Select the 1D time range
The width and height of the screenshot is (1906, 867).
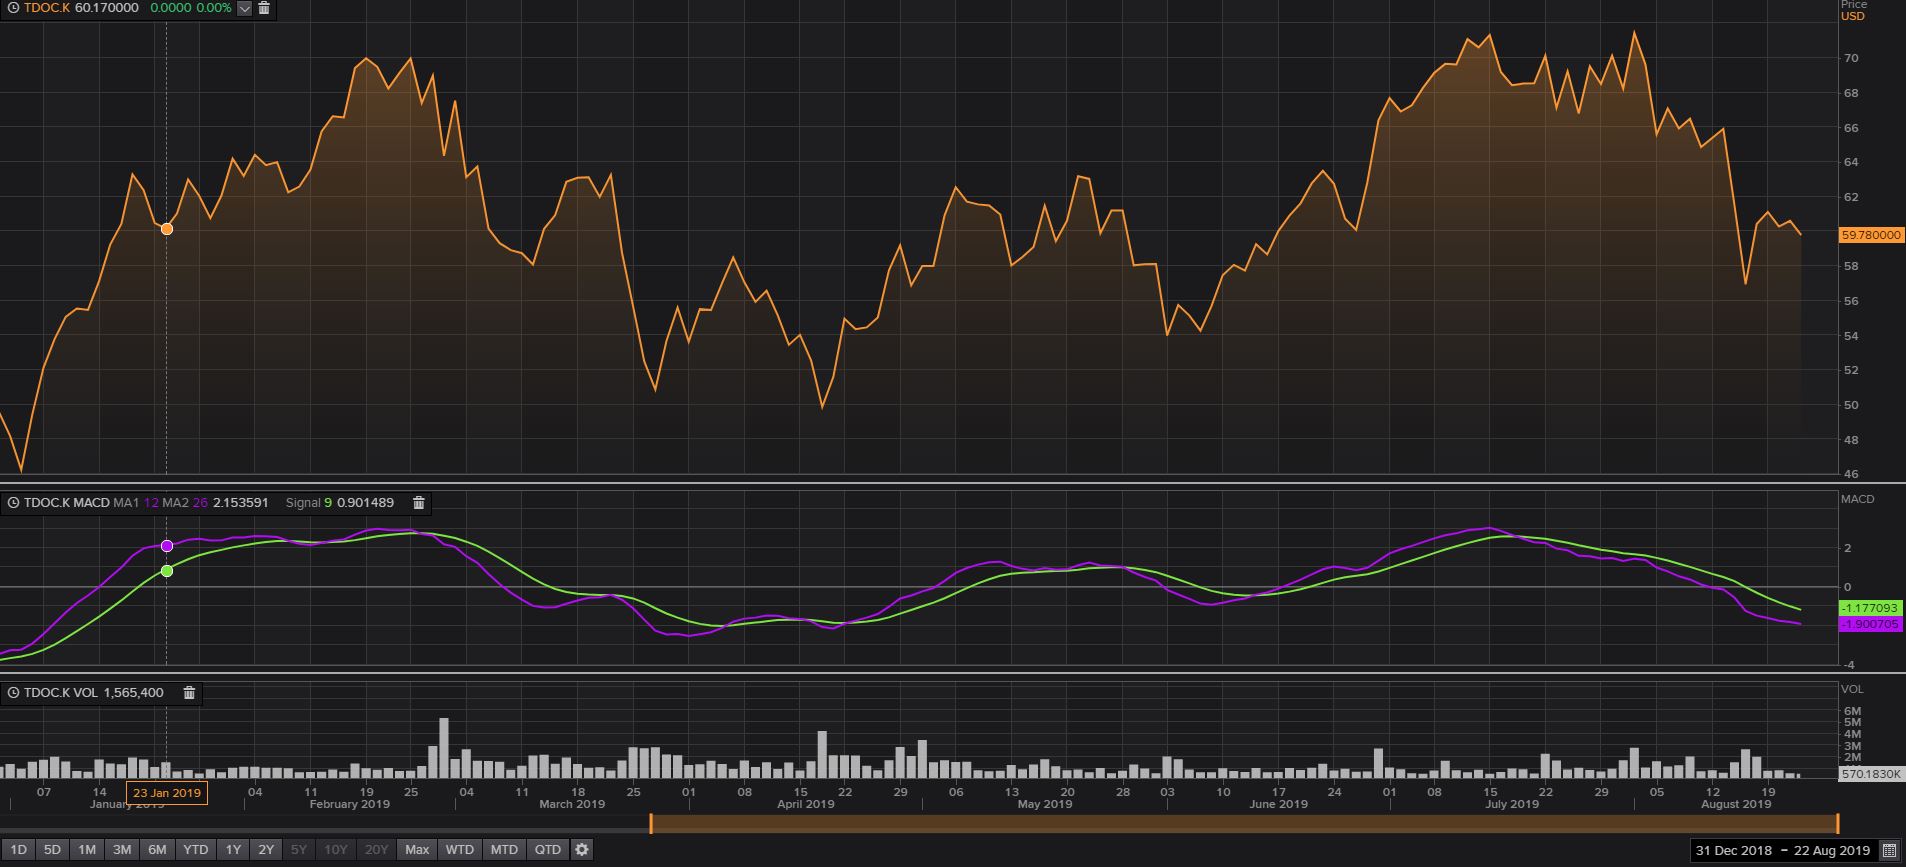pyautogui.click(x=18, y=850)
